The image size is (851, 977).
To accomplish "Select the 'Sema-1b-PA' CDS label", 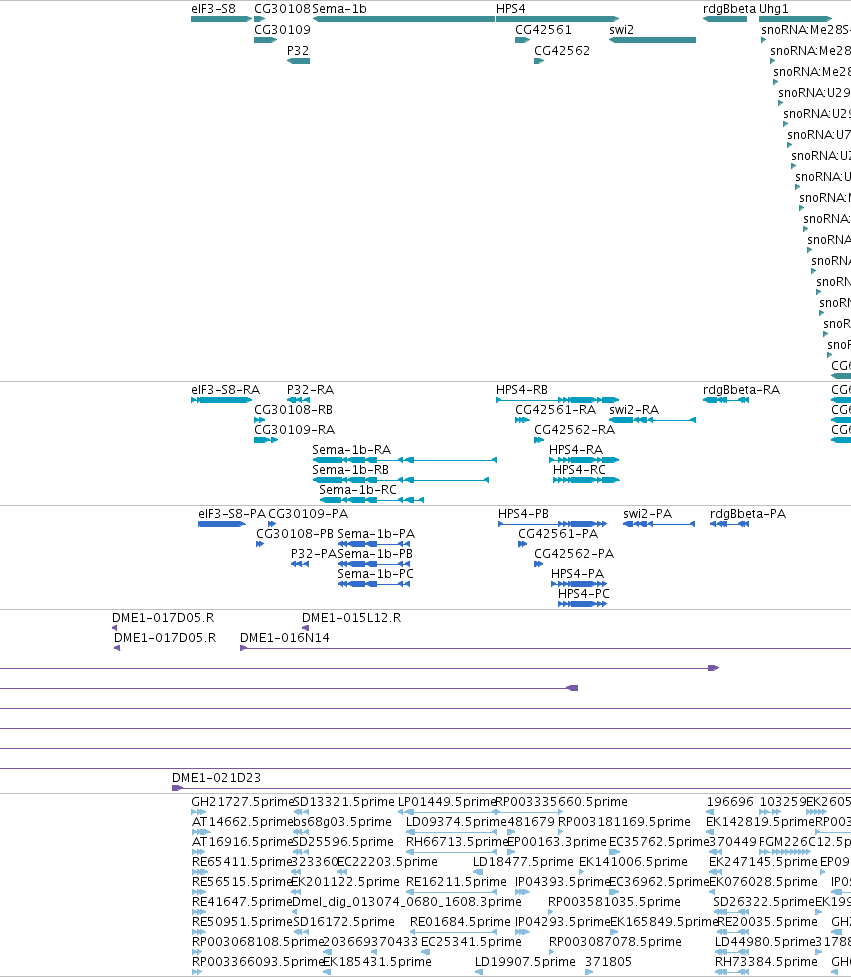I will click(376, 533).
